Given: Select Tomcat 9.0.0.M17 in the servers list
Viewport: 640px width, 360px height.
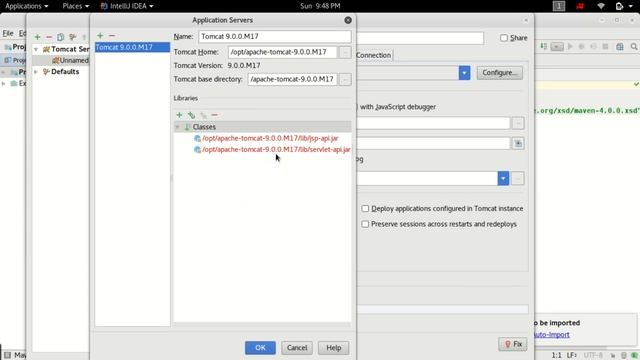Looking at the screenshot, I should (x=132, y=47).
